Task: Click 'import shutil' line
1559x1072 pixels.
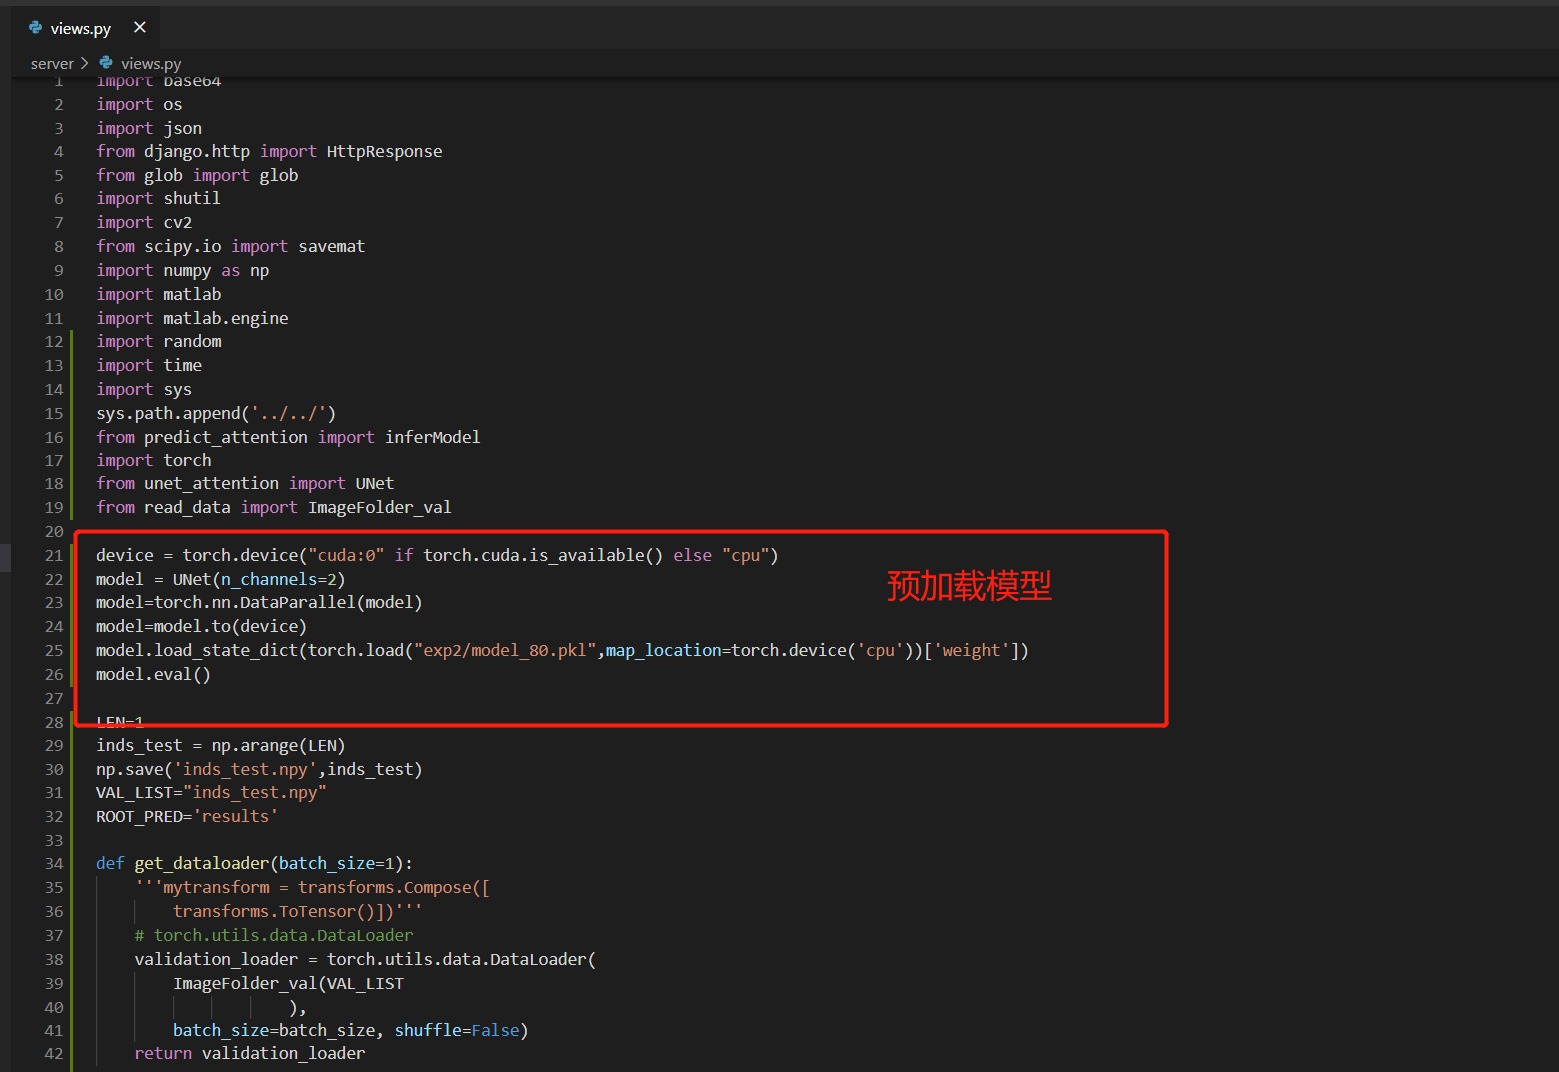Action: point(158,198)
